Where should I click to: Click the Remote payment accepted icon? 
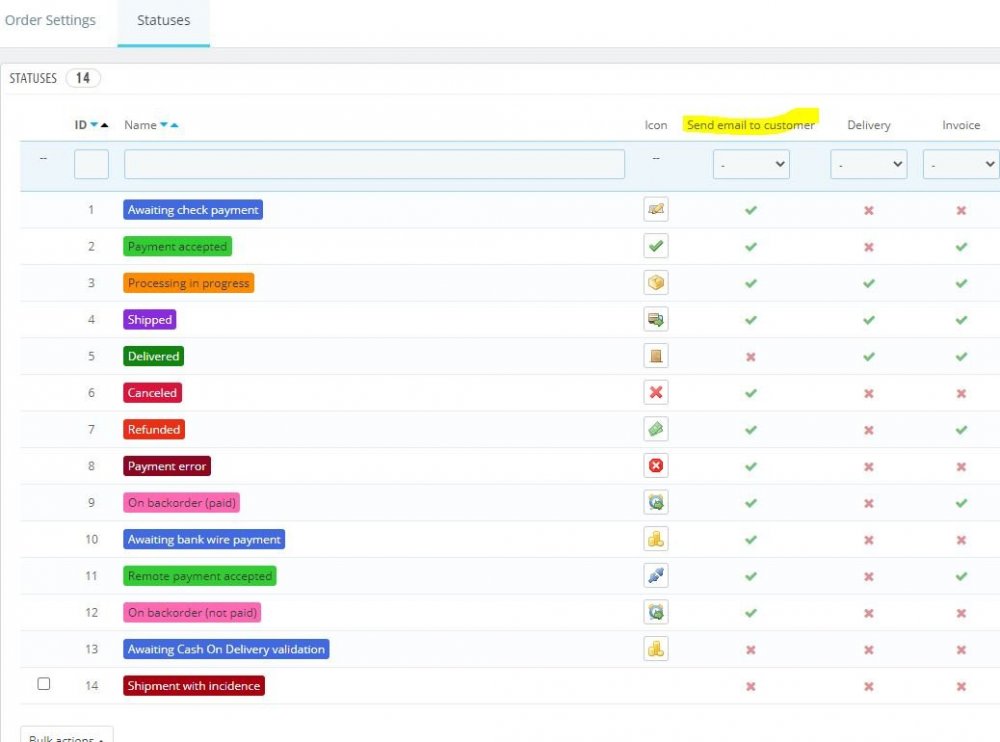(x=655, y=576)
